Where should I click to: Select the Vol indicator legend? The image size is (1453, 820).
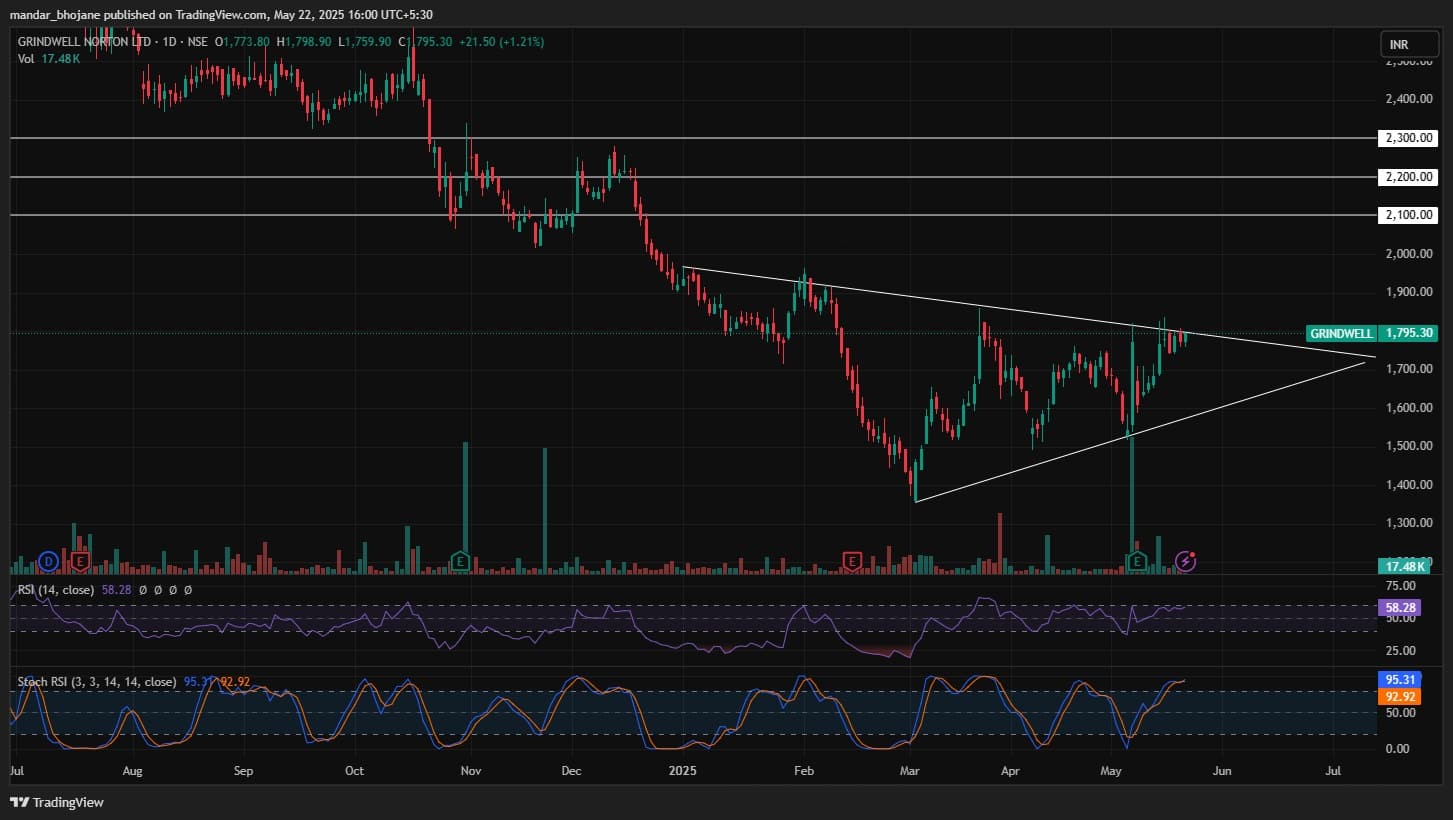pyautogui.click(x=27, y=59)
